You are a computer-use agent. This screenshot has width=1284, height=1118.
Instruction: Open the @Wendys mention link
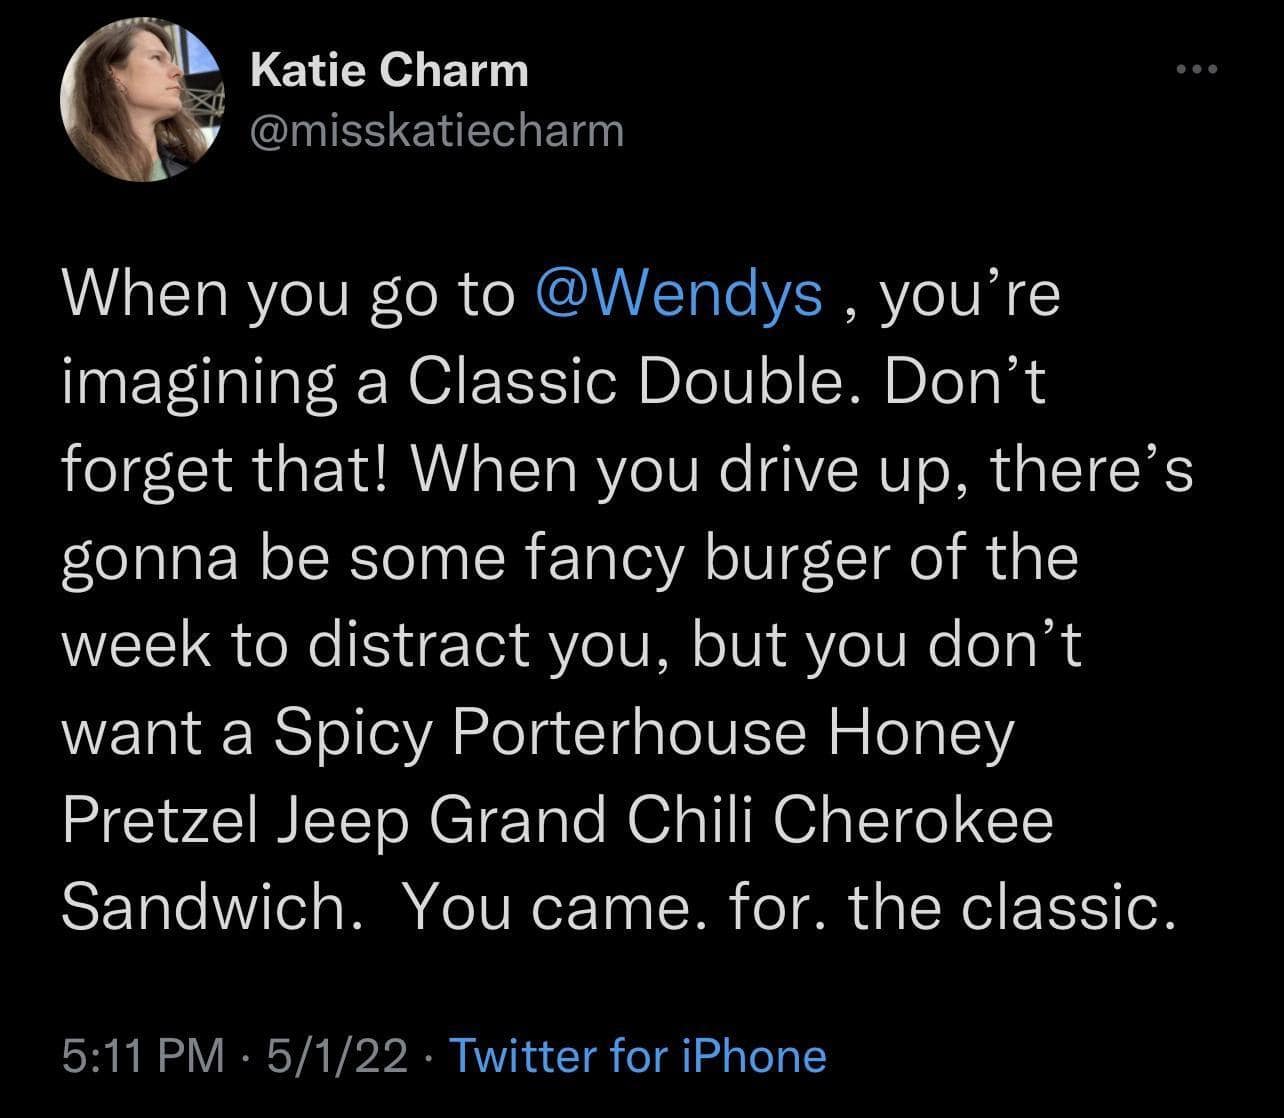[680, 294]
